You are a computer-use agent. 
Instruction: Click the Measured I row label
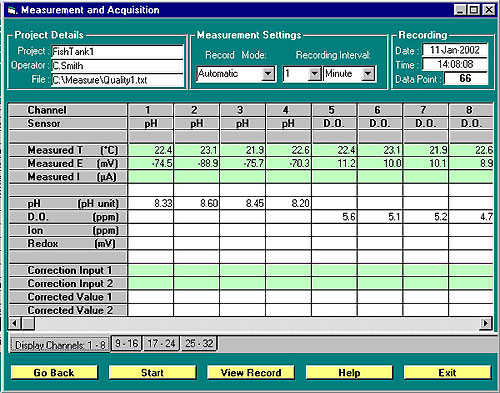coord(68,177)
